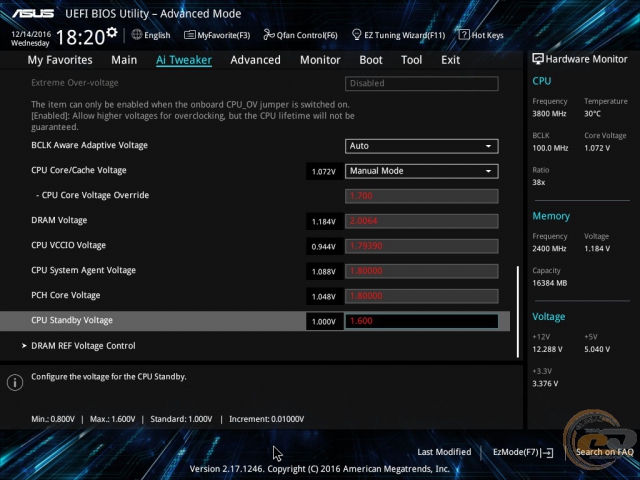Click the 1.072V CPU Core current reading
Image resolution: width=640 pixels, height=480 pixels.
click(324, 171)
